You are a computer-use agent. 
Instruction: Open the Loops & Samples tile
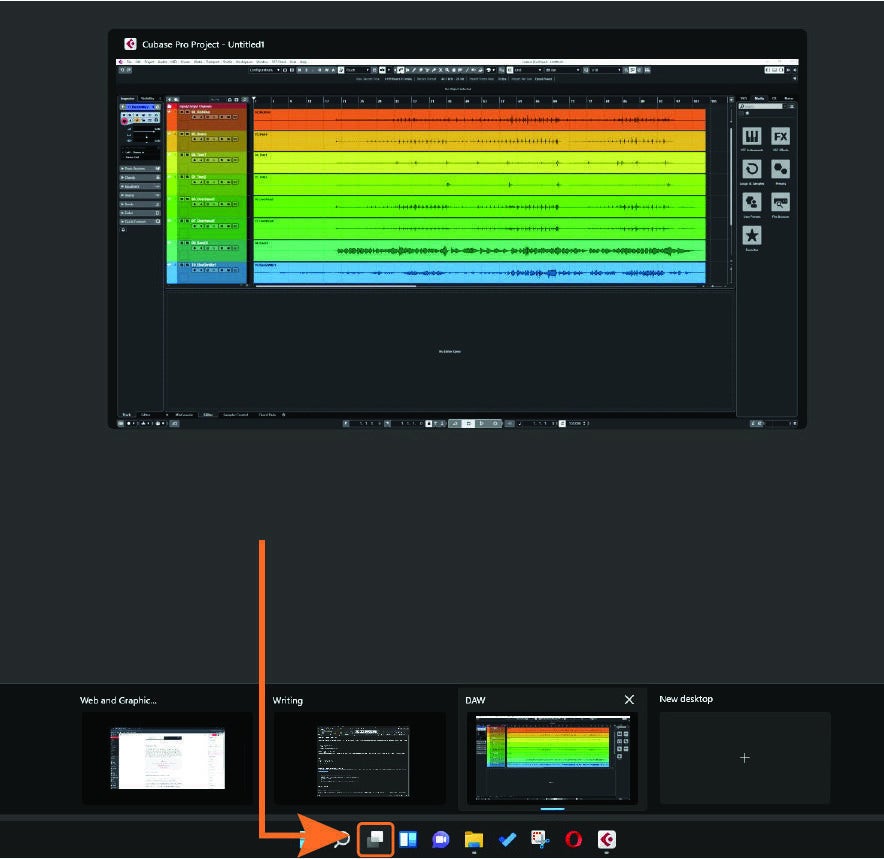tap(751, 171)
